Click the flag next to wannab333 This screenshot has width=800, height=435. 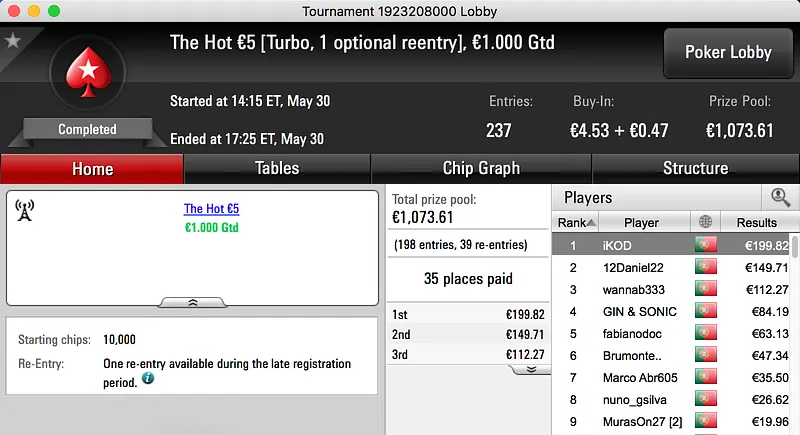[706, 290]
